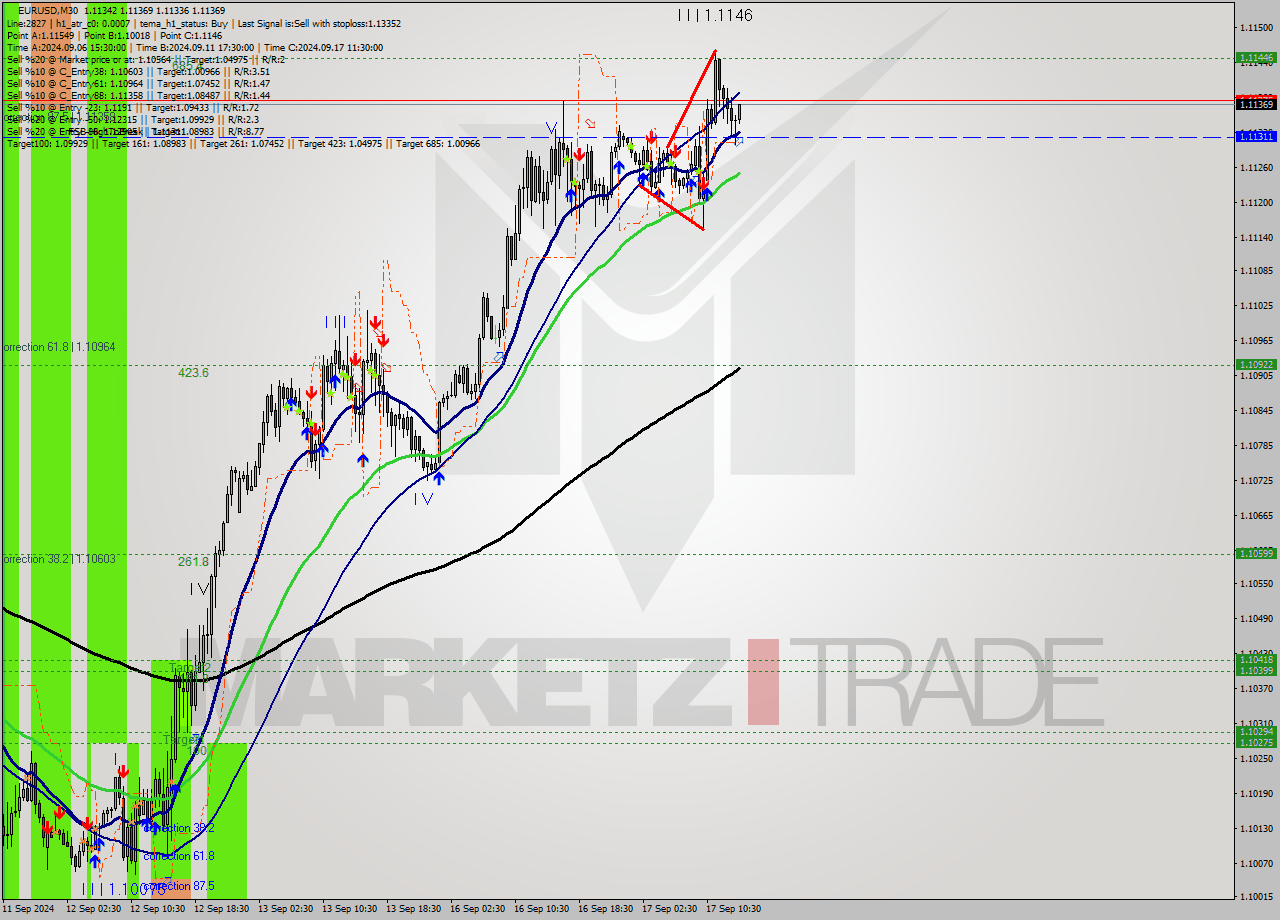Click the green 1.10599 price tag
The height and width of the screenshot is (920, 1280).
pyautogui.click(x=1255, y=553)
